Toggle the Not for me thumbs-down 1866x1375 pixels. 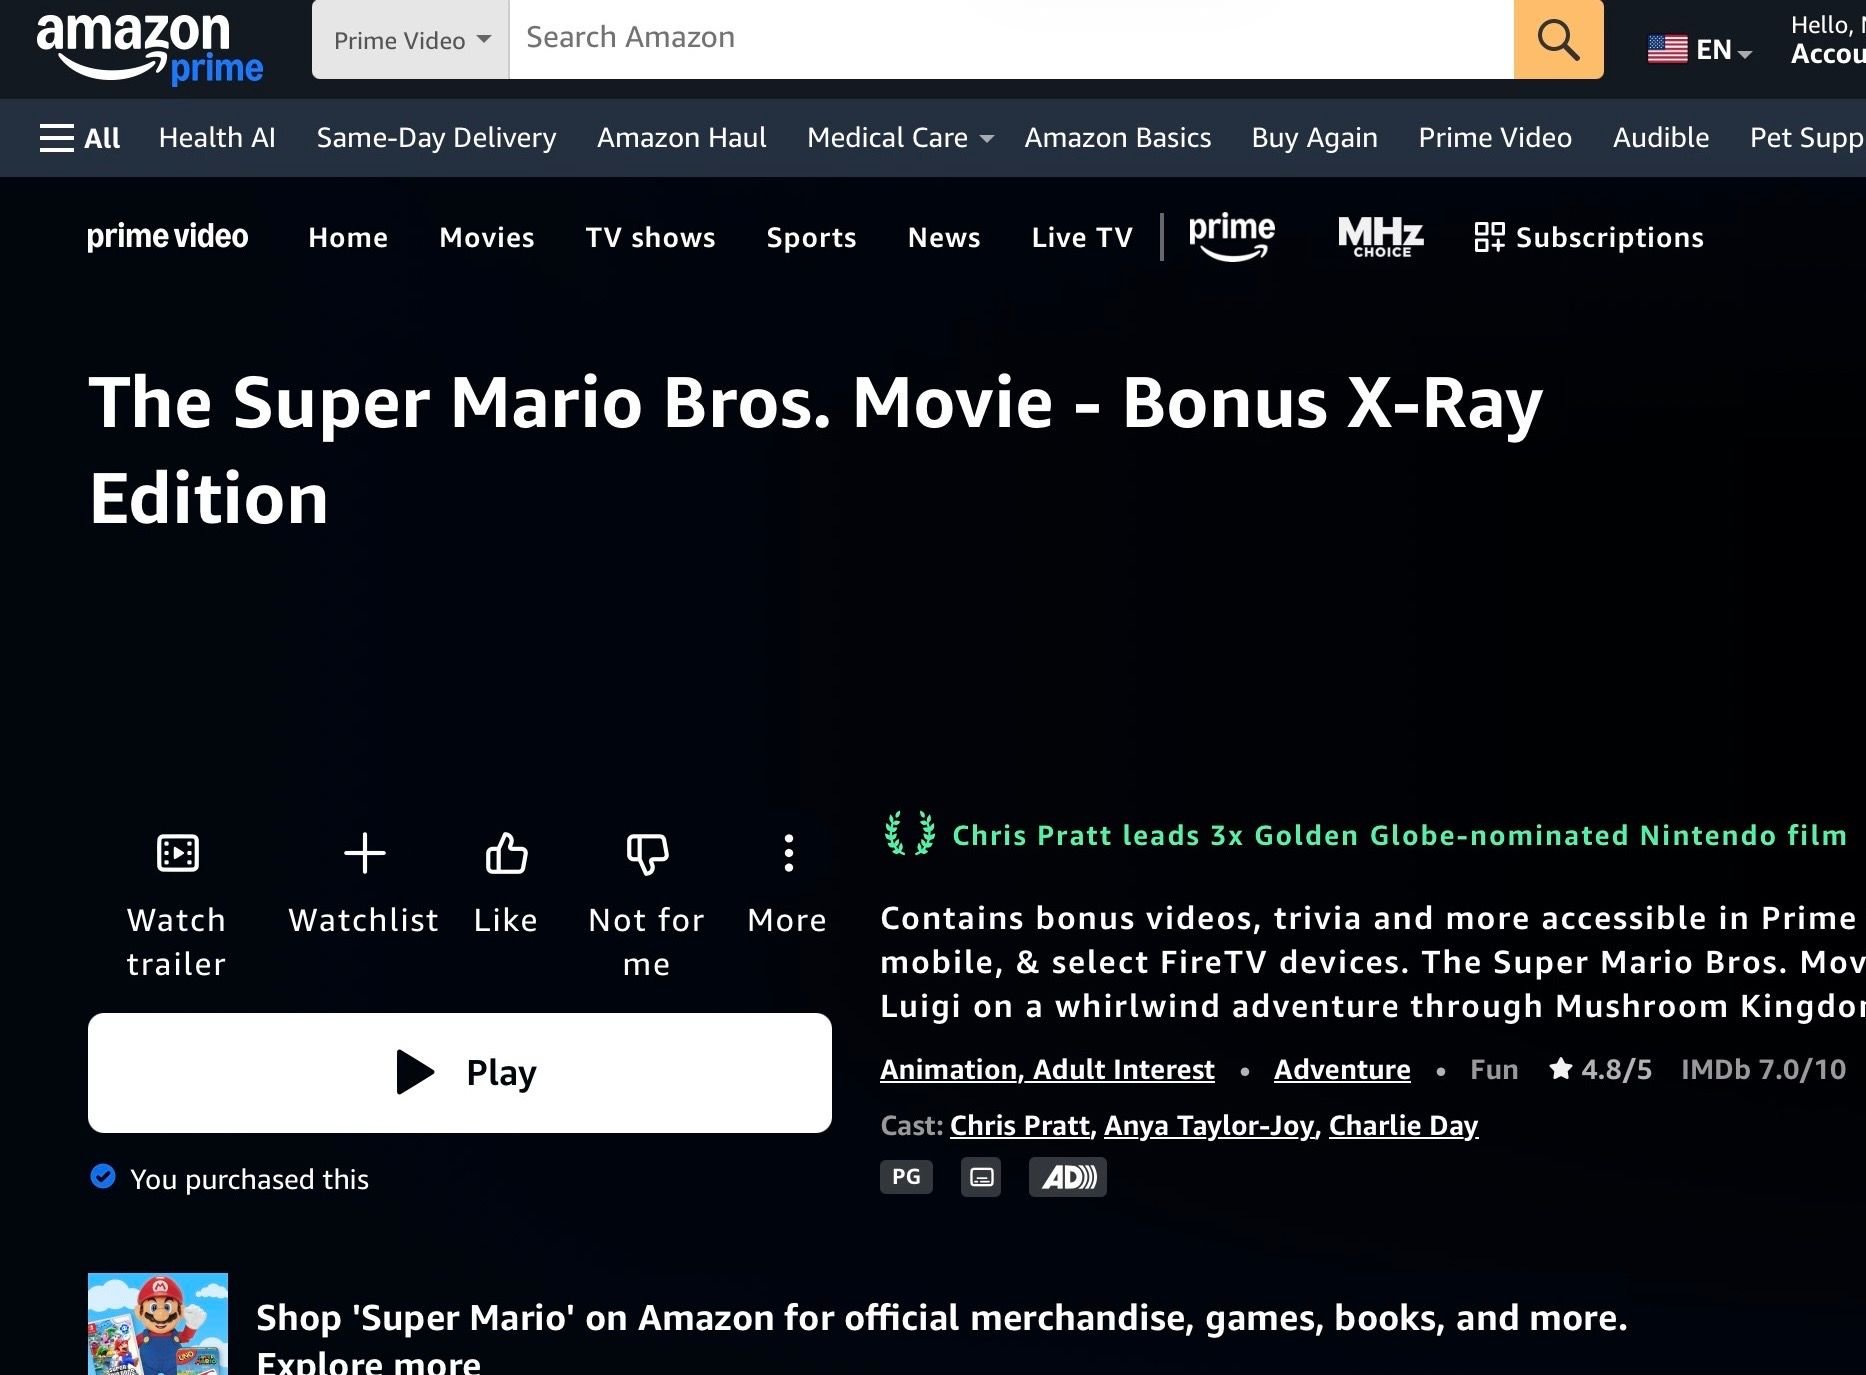[647, 853]
